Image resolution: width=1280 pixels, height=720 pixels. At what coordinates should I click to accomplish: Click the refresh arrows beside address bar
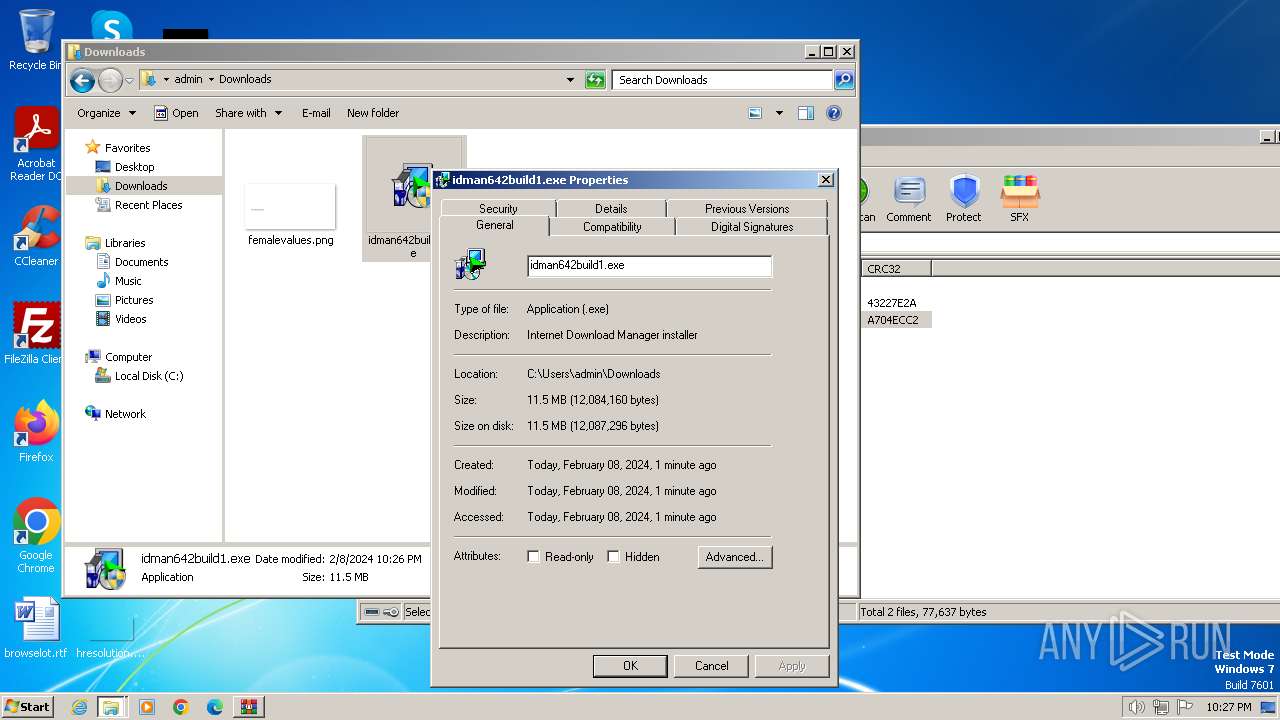[x=595, y=80]
